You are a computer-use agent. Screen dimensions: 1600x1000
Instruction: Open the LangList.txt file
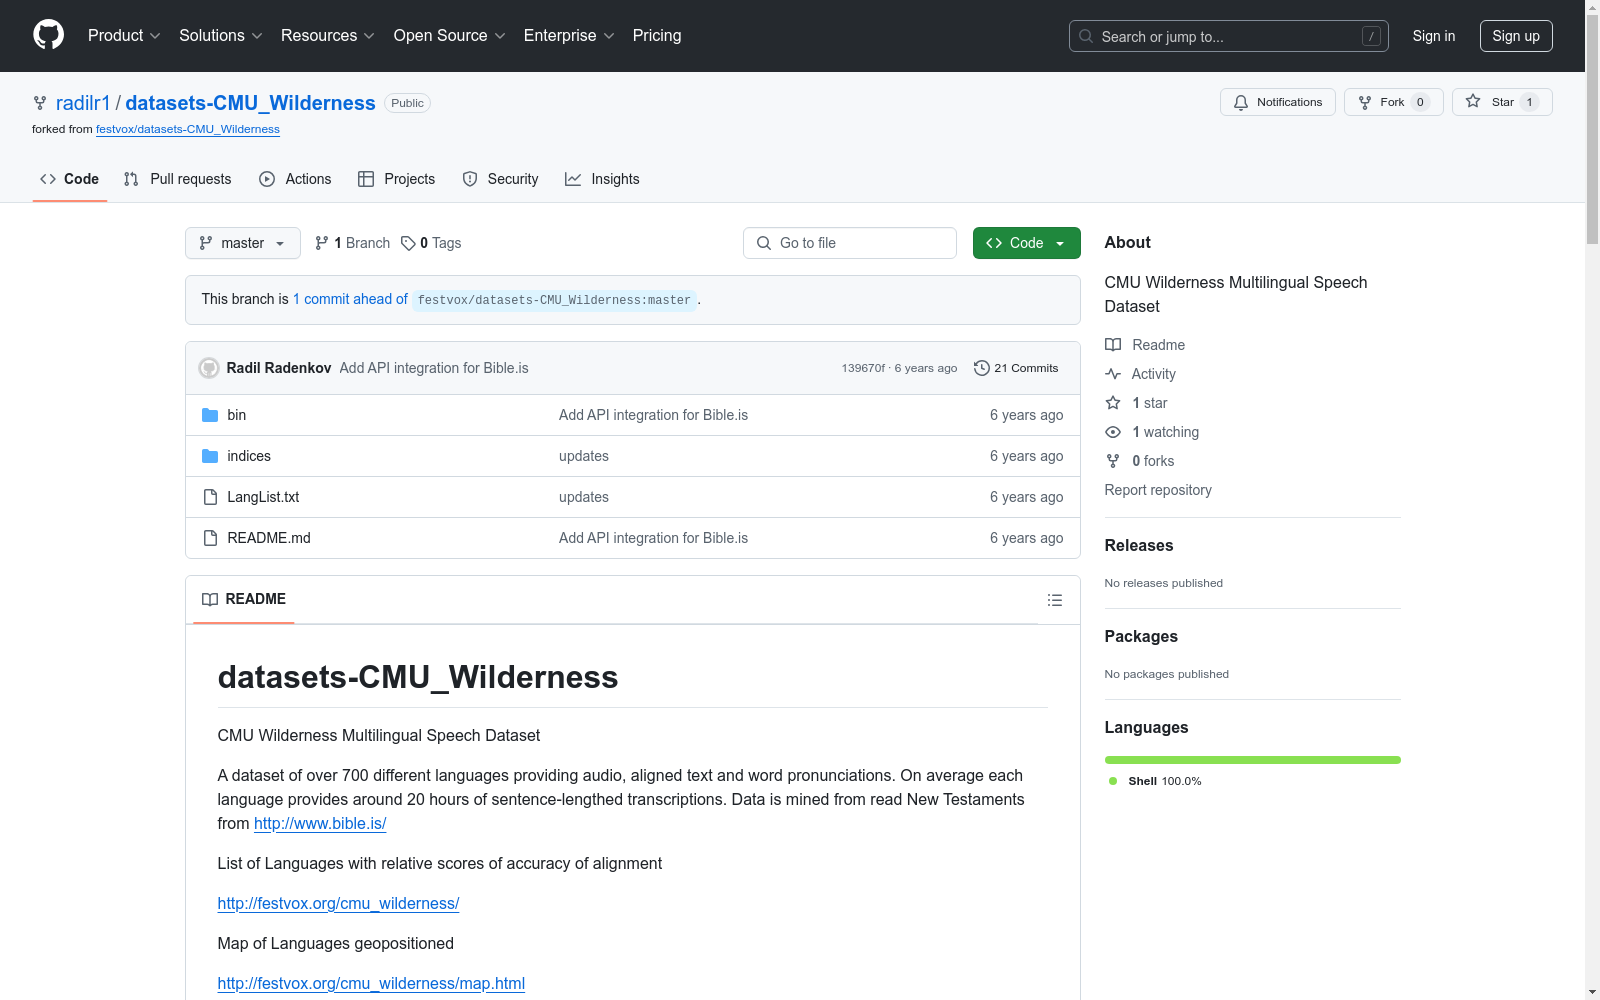point(263,497)
